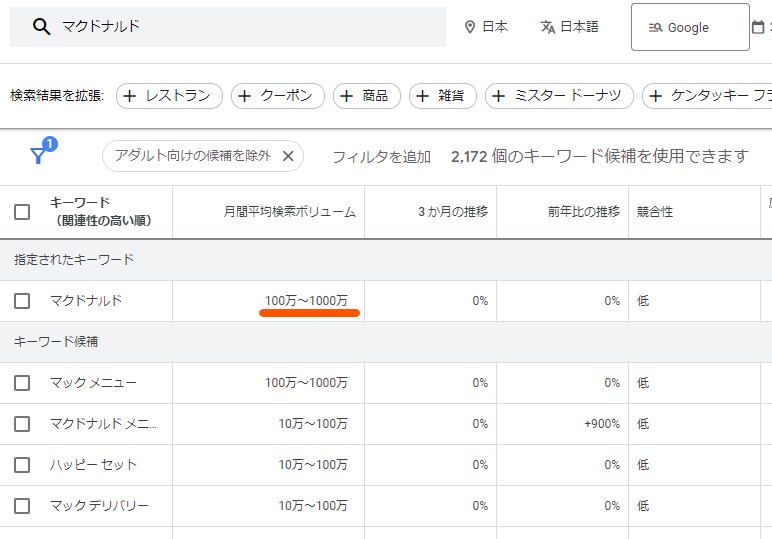The width and height of the screenshot is (772, 539).
Task: Open the filter funnel icon with badge
Action: tap(38, 155)
